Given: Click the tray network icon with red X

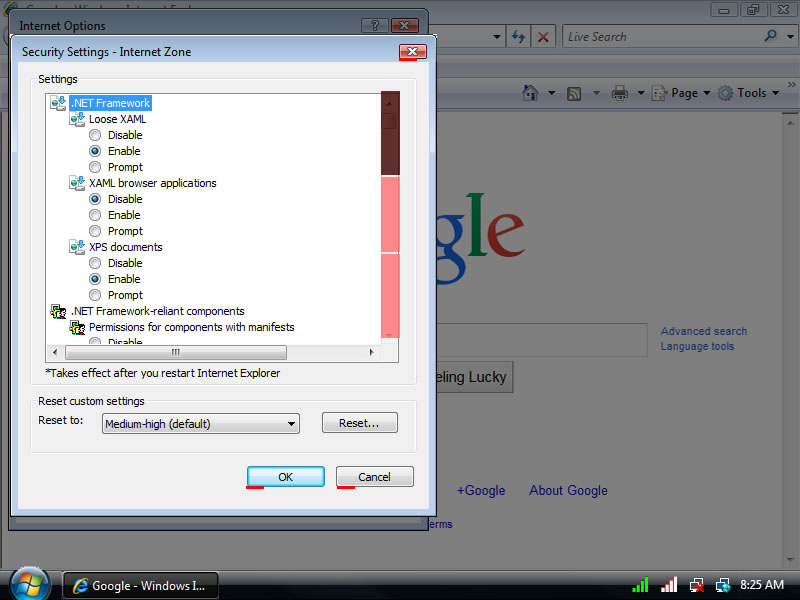Looking at the screenshot, I should click(697, 585).
